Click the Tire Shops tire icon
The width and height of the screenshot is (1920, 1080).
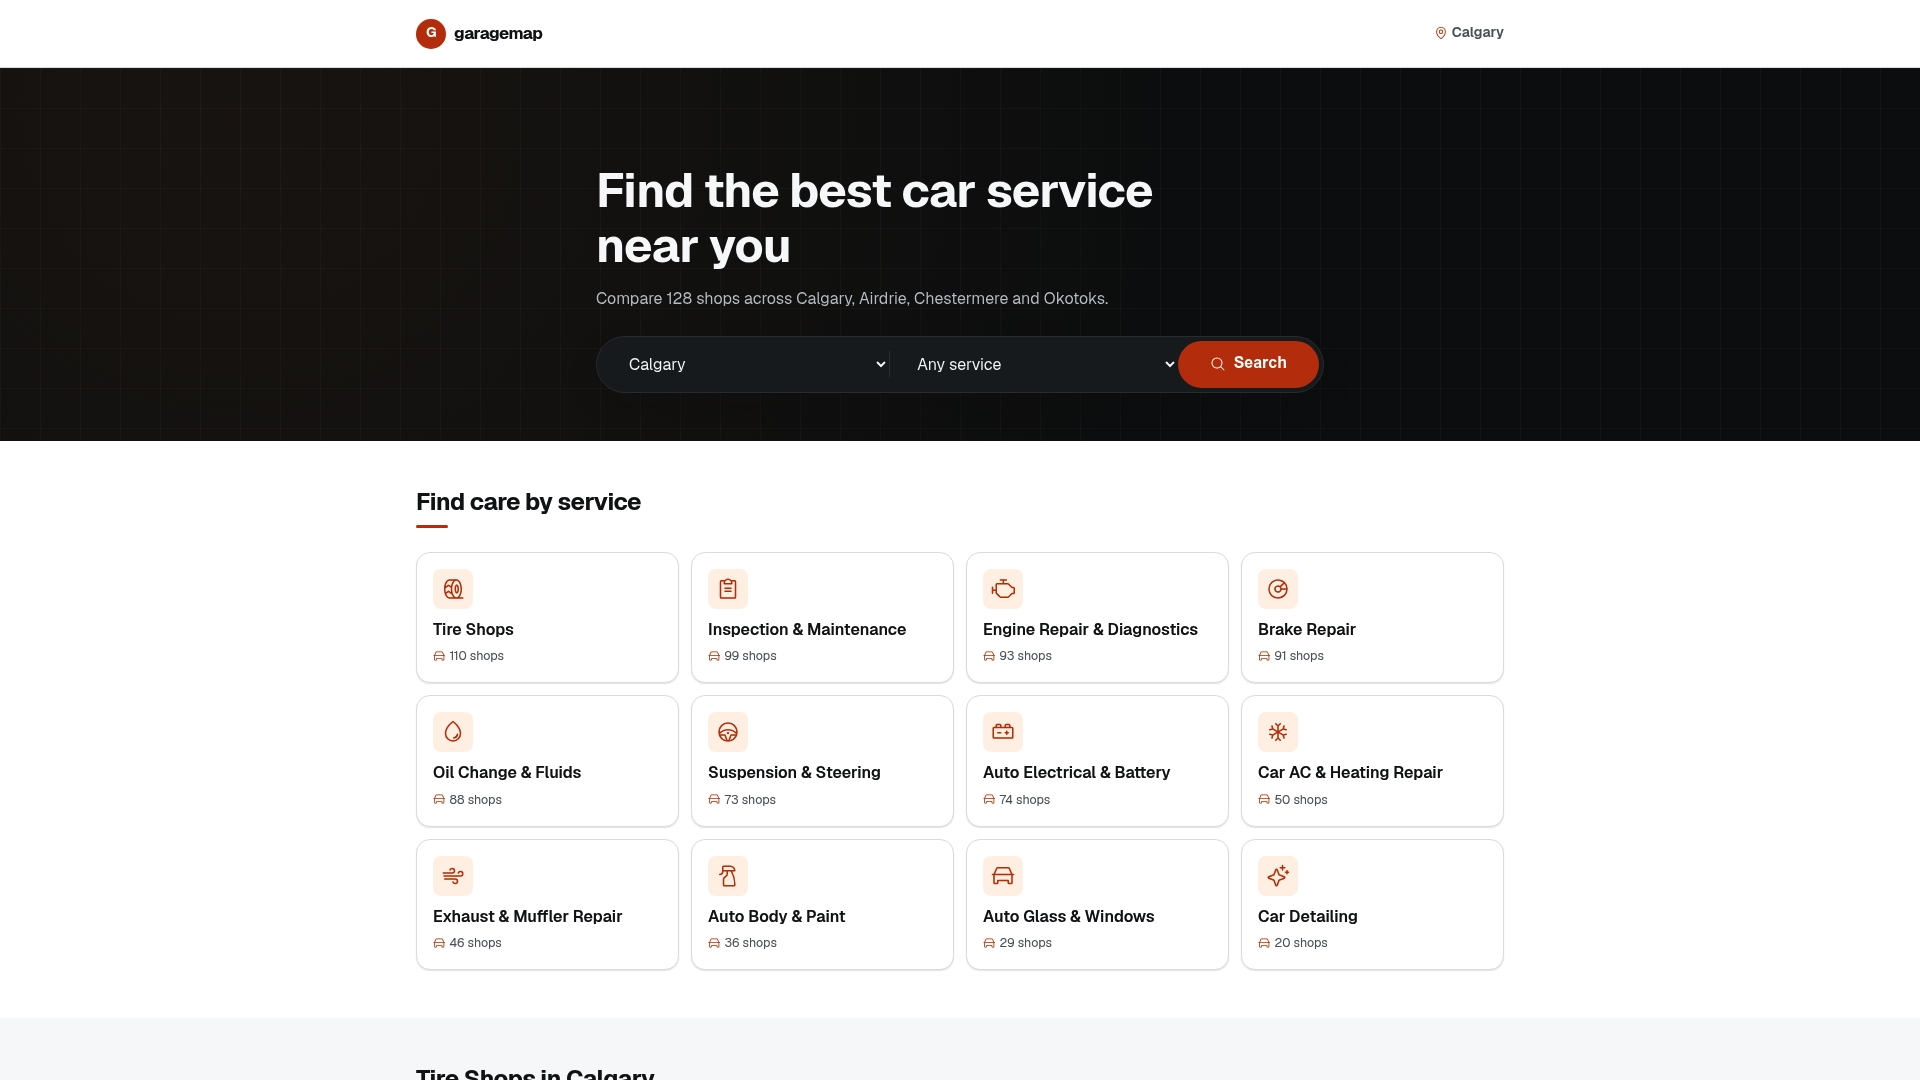click(x=453, y=589)
